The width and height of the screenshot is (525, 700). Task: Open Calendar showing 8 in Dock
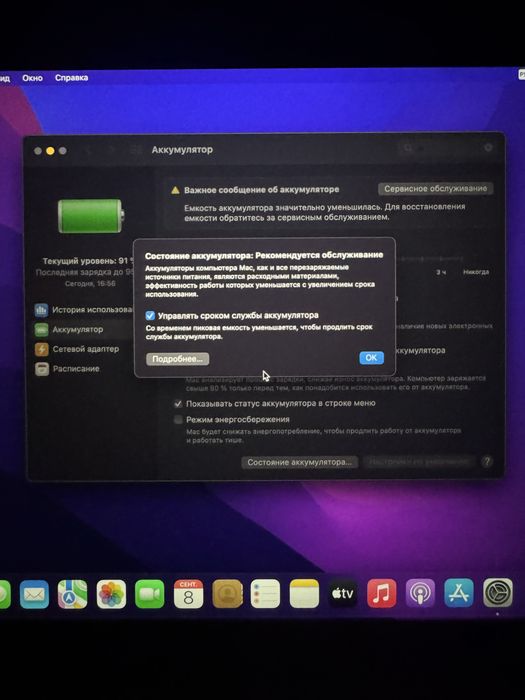[188, 594]
